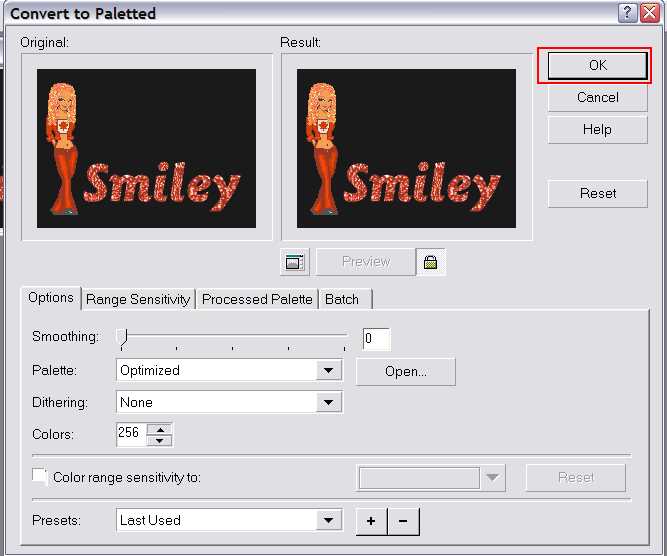Click Open button next to Palette
667x556 pixels.
[405, 372]
